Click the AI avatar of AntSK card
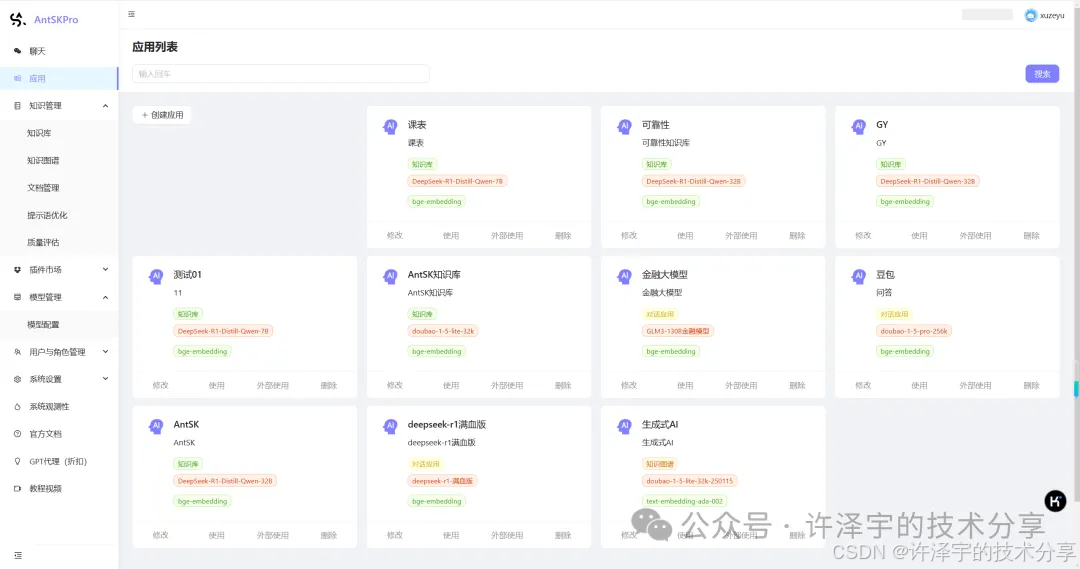This screenshot has height=569, width=1080. coord(156,426)
